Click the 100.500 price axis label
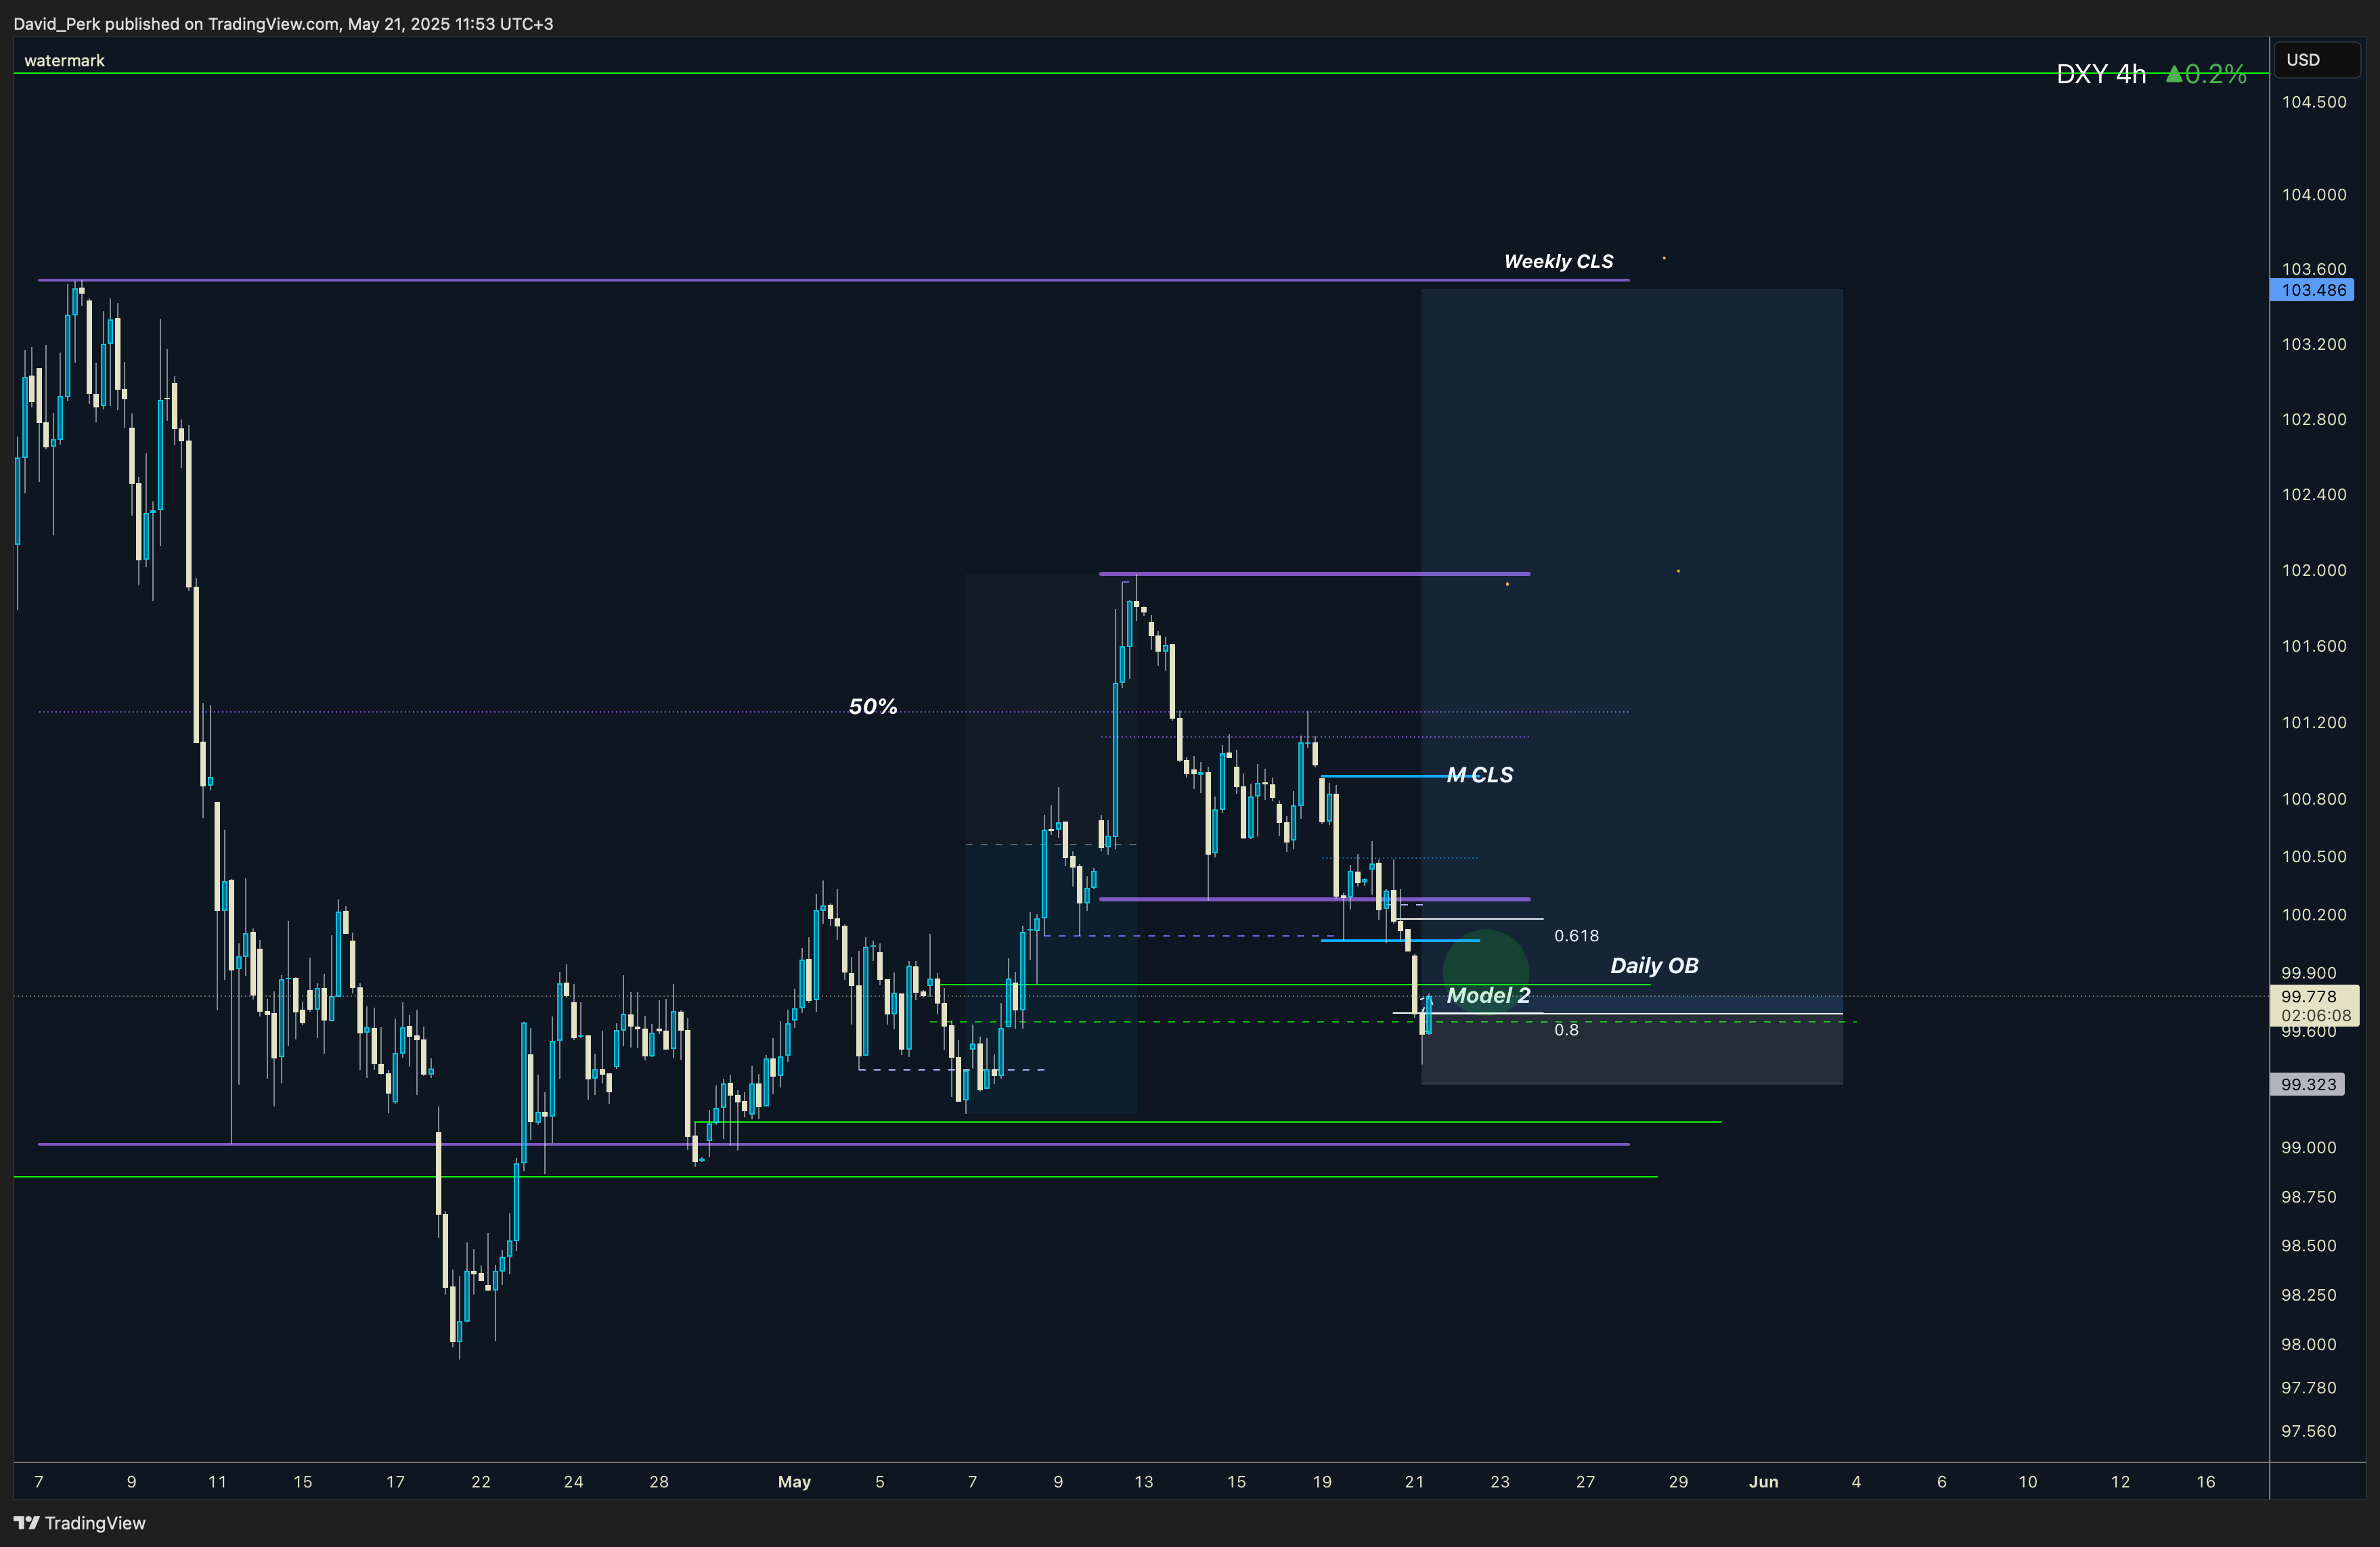2380x1547 pixels. click(x=2314, y=857)
